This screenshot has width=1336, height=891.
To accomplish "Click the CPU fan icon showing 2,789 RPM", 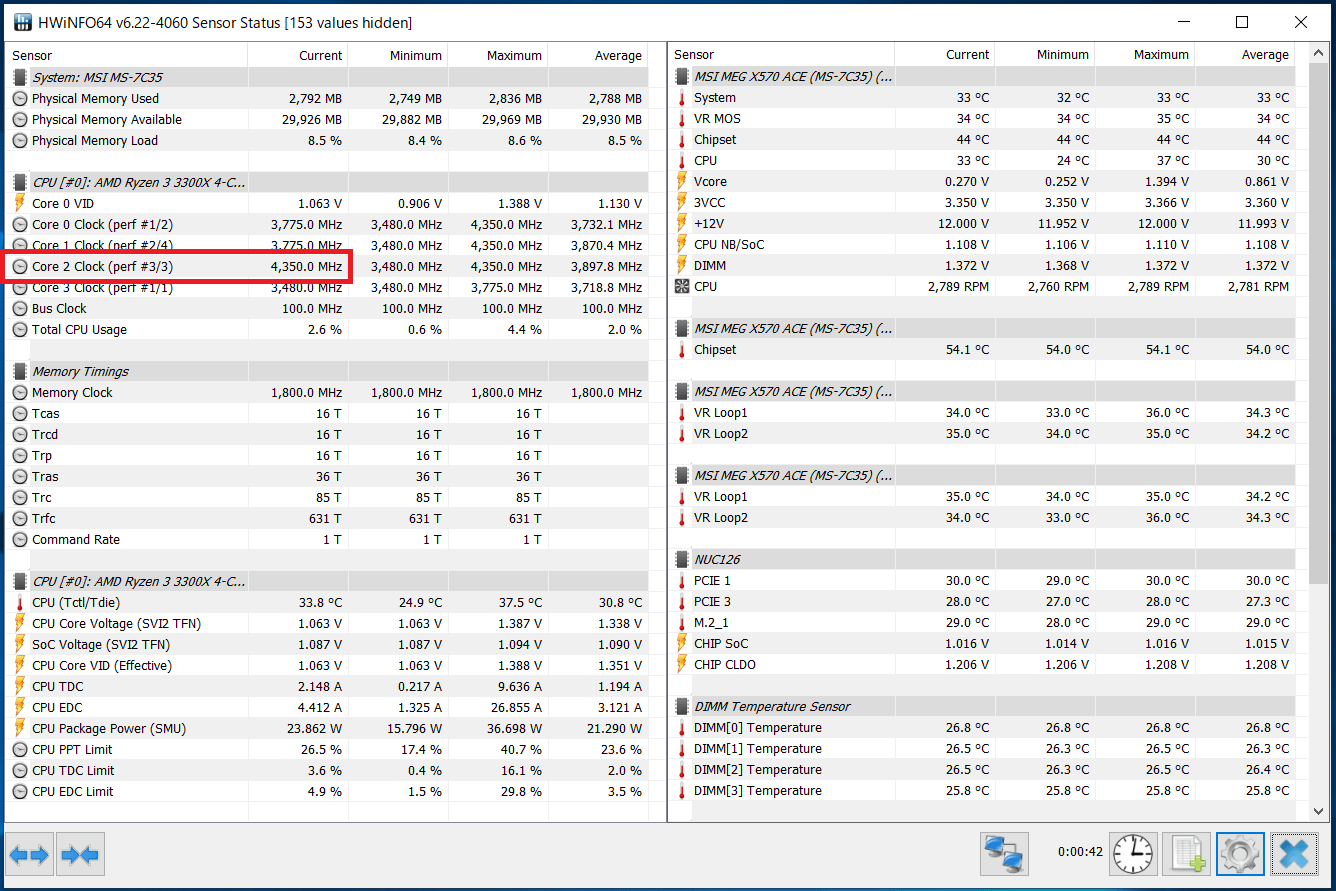I will click(x=682, y=287).
